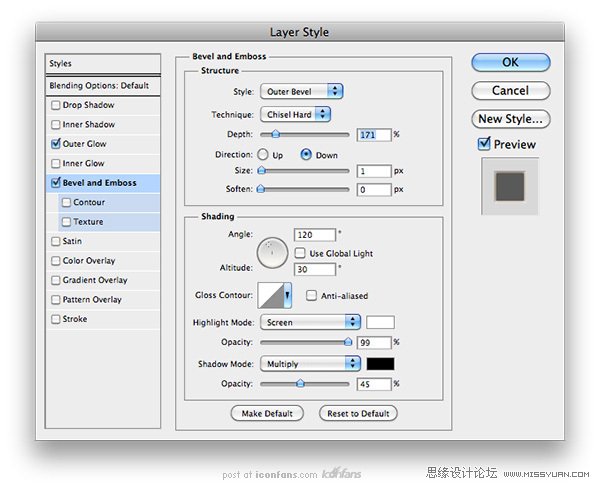
Task: Click the Make Default button
Action: [267, 413]
